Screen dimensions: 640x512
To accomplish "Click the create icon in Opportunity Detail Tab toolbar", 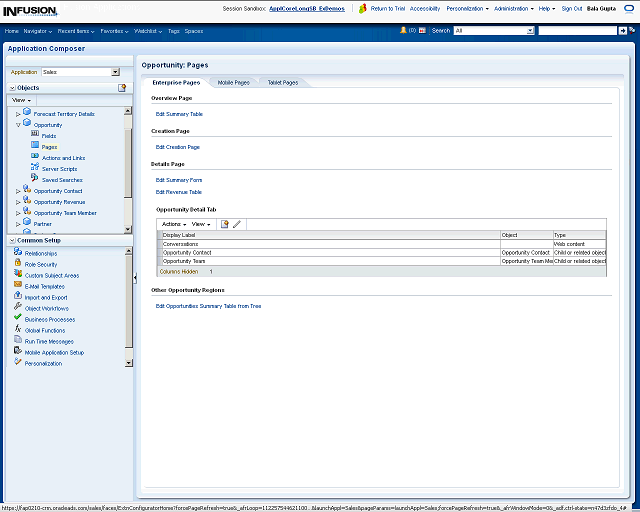I will 225,224.
